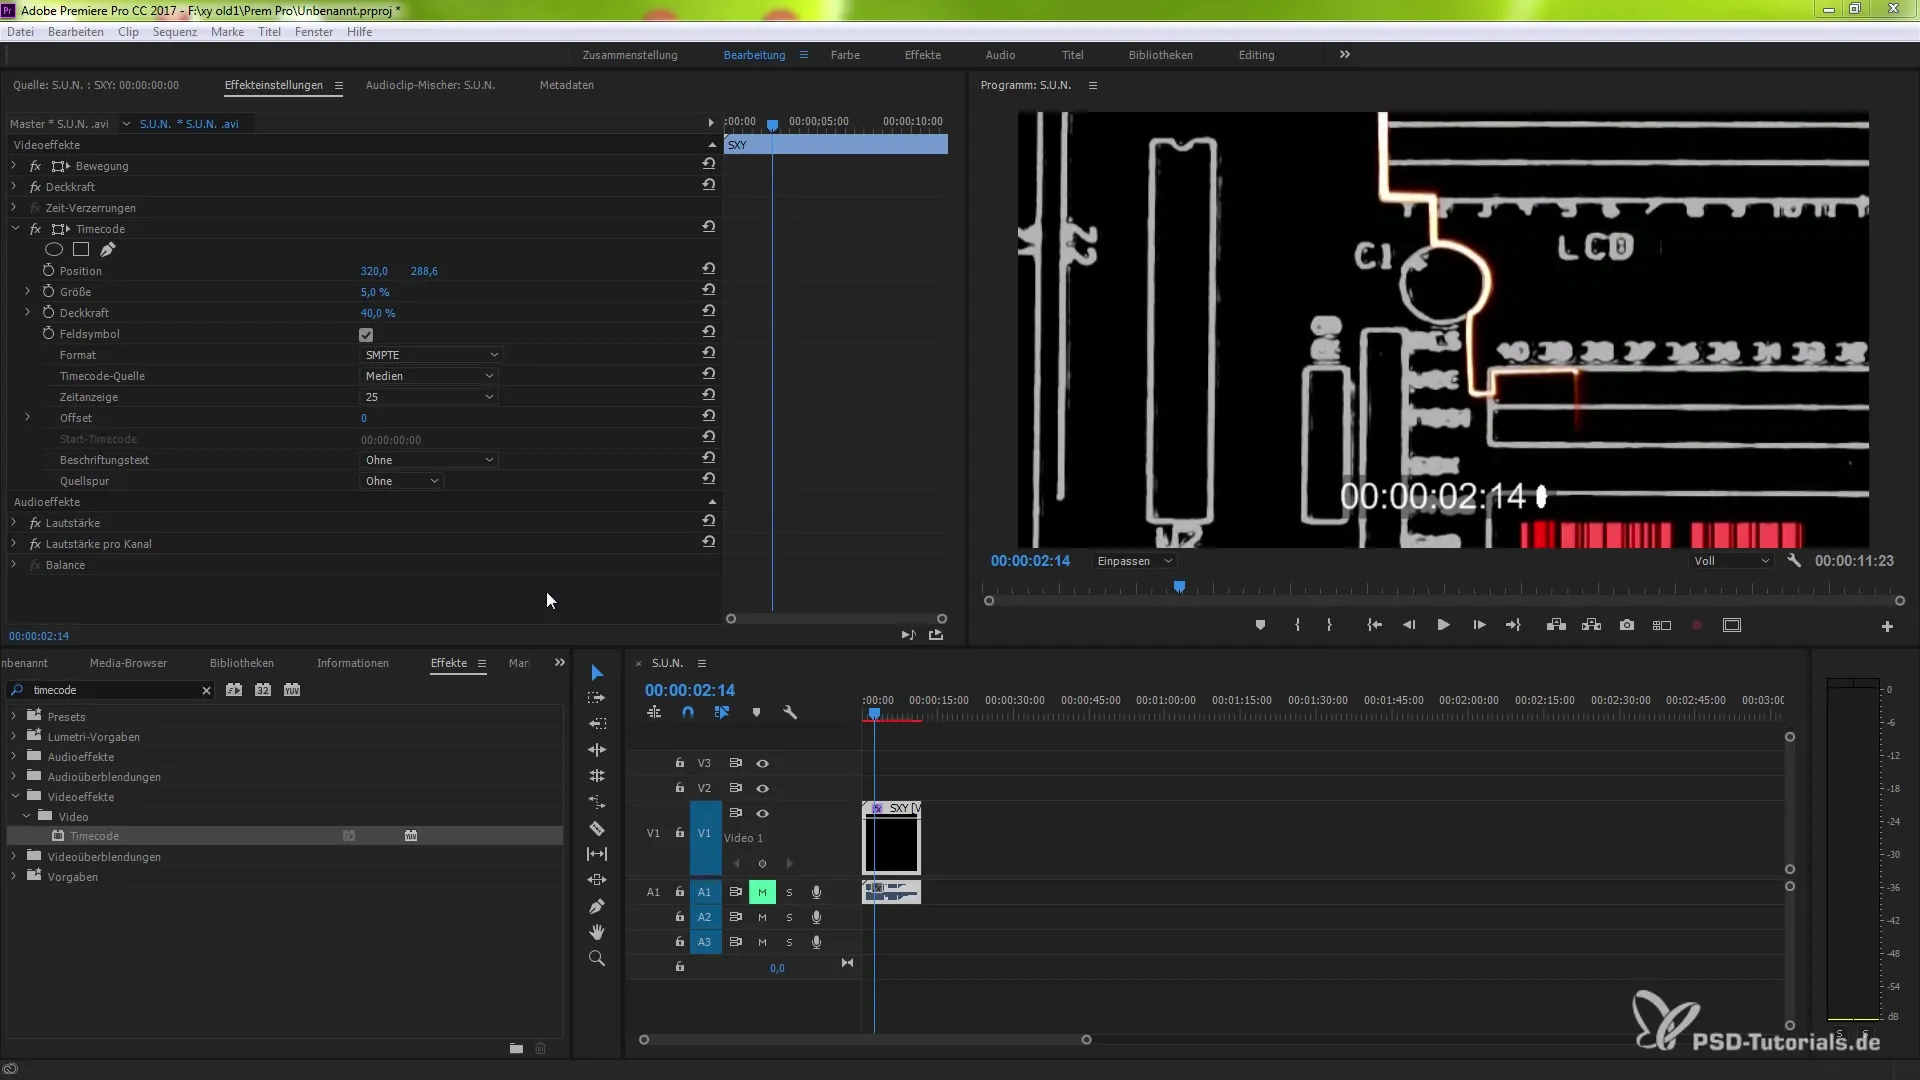1920x1080 pixels.
Task: Step forward one frame
Action: 1479,625
